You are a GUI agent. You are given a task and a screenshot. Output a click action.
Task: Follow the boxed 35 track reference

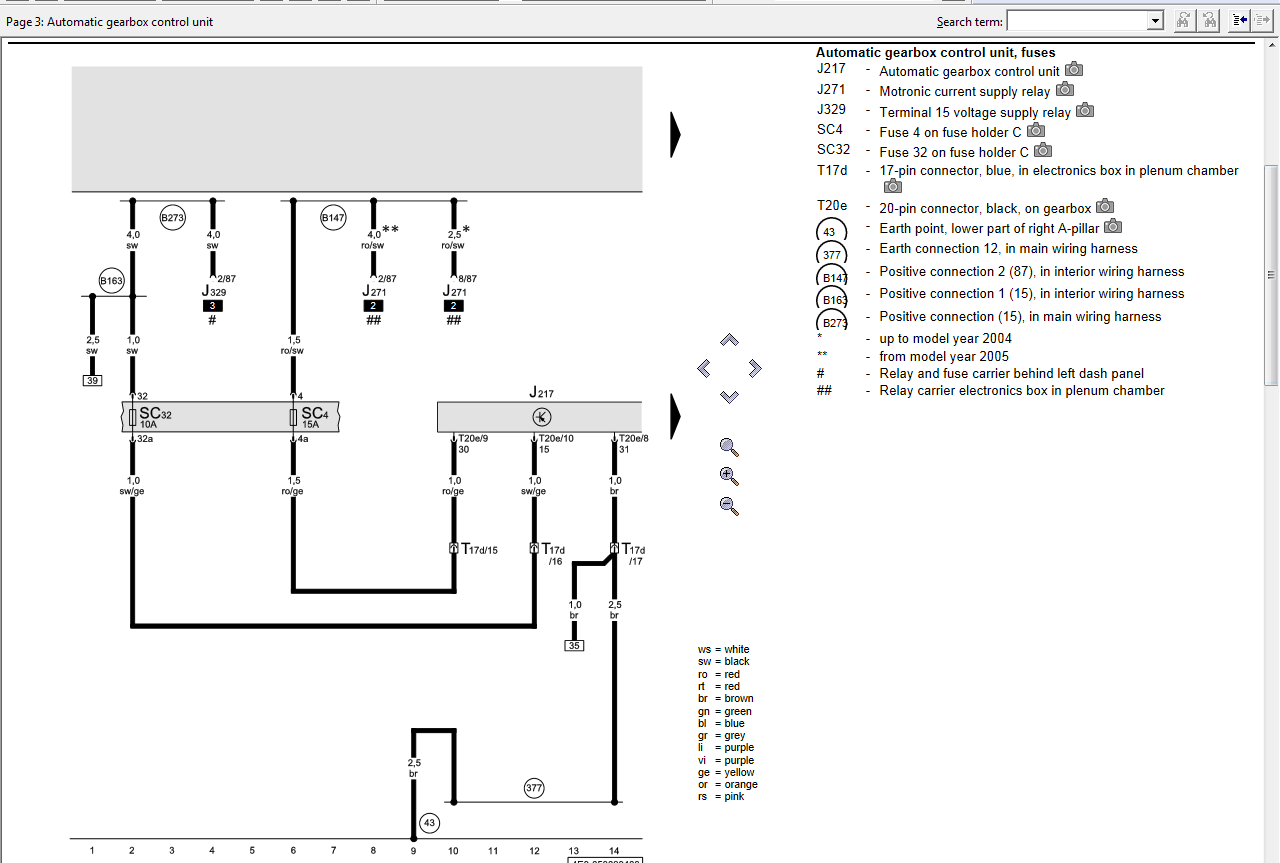[574, 645]
